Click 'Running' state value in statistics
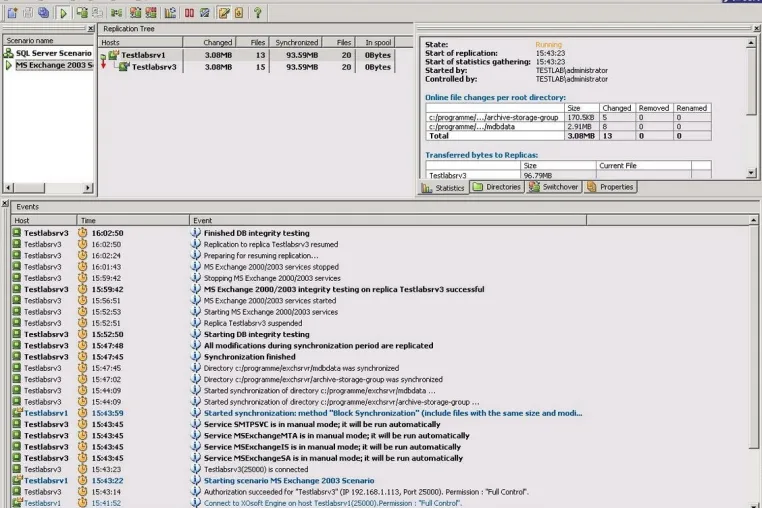762x508 pixels. coord(549,44)
